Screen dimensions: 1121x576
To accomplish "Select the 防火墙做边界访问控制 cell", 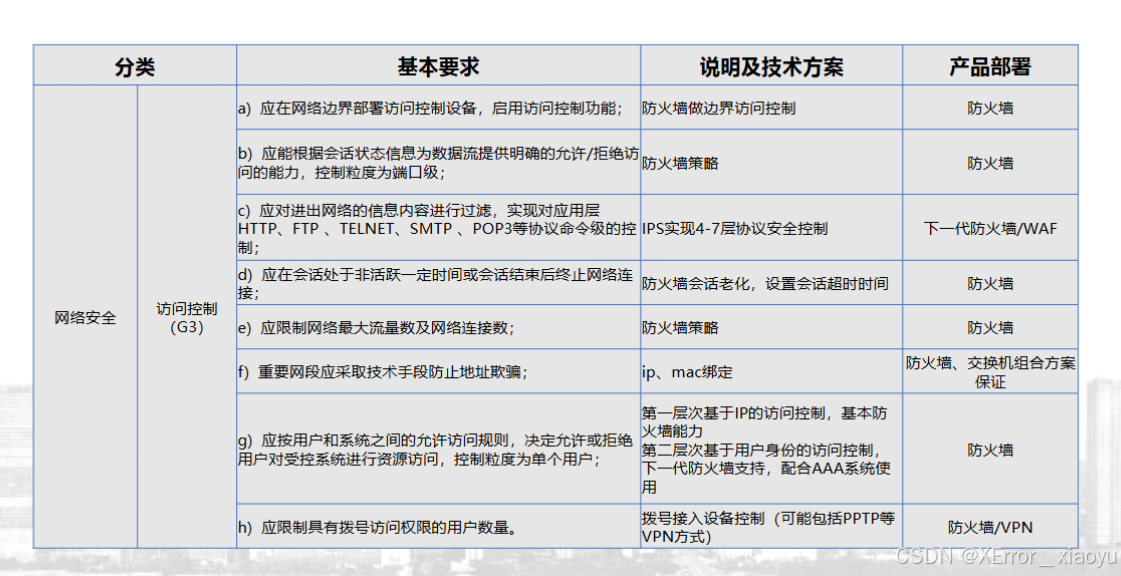I will click(x=771, y=108).
